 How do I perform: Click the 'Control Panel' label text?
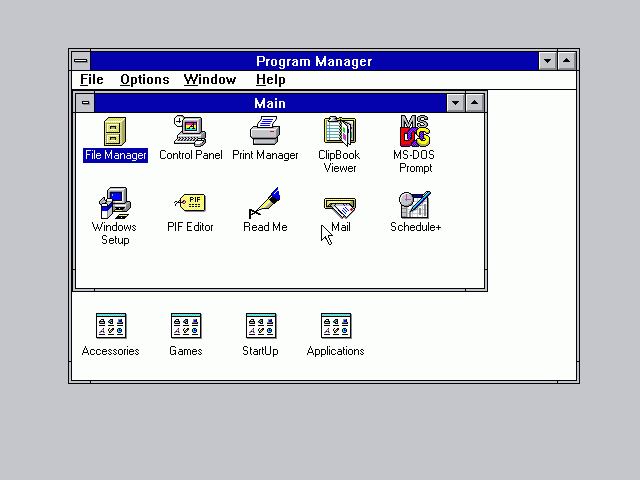point(191,155)
